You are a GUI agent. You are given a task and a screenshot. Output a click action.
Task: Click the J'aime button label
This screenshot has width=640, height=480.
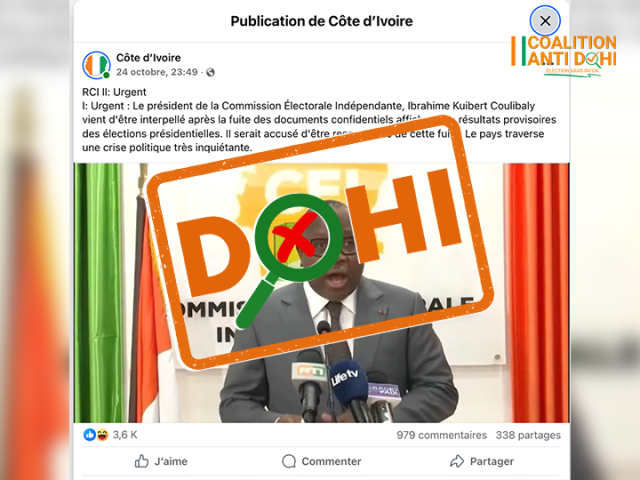point(171,462)
